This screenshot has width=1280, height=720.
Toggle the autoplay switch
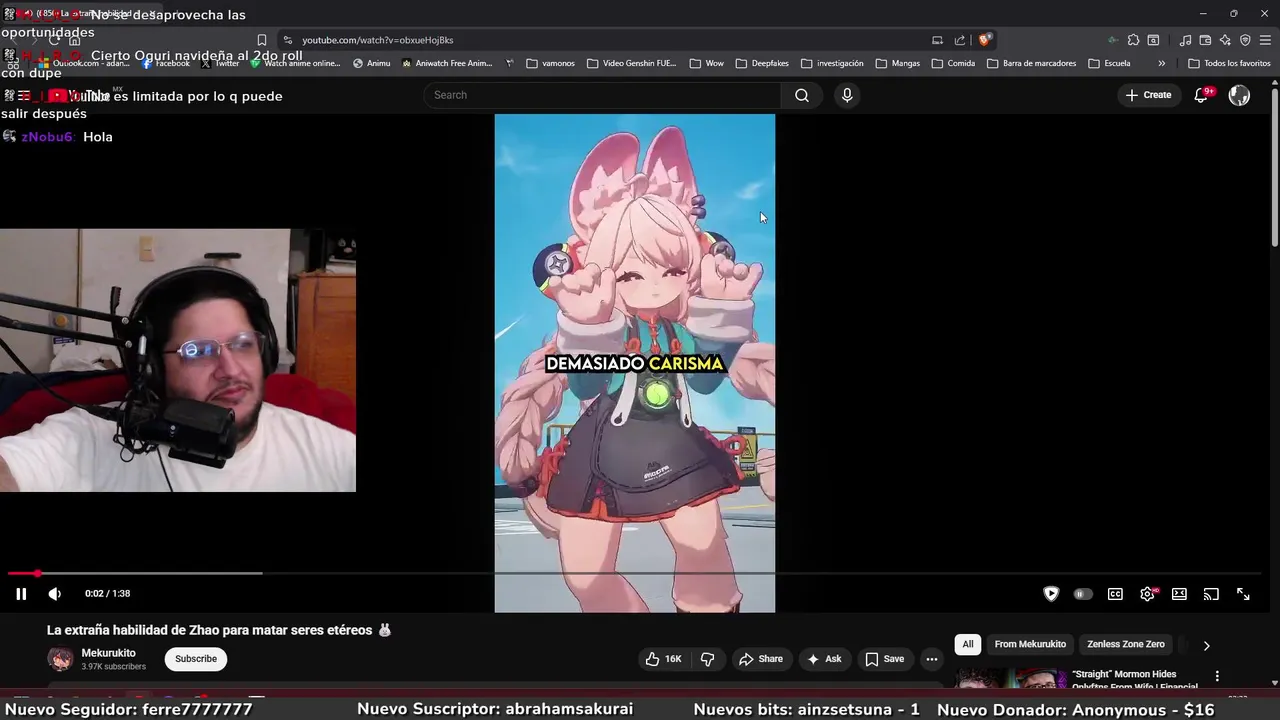point(1083,594)
